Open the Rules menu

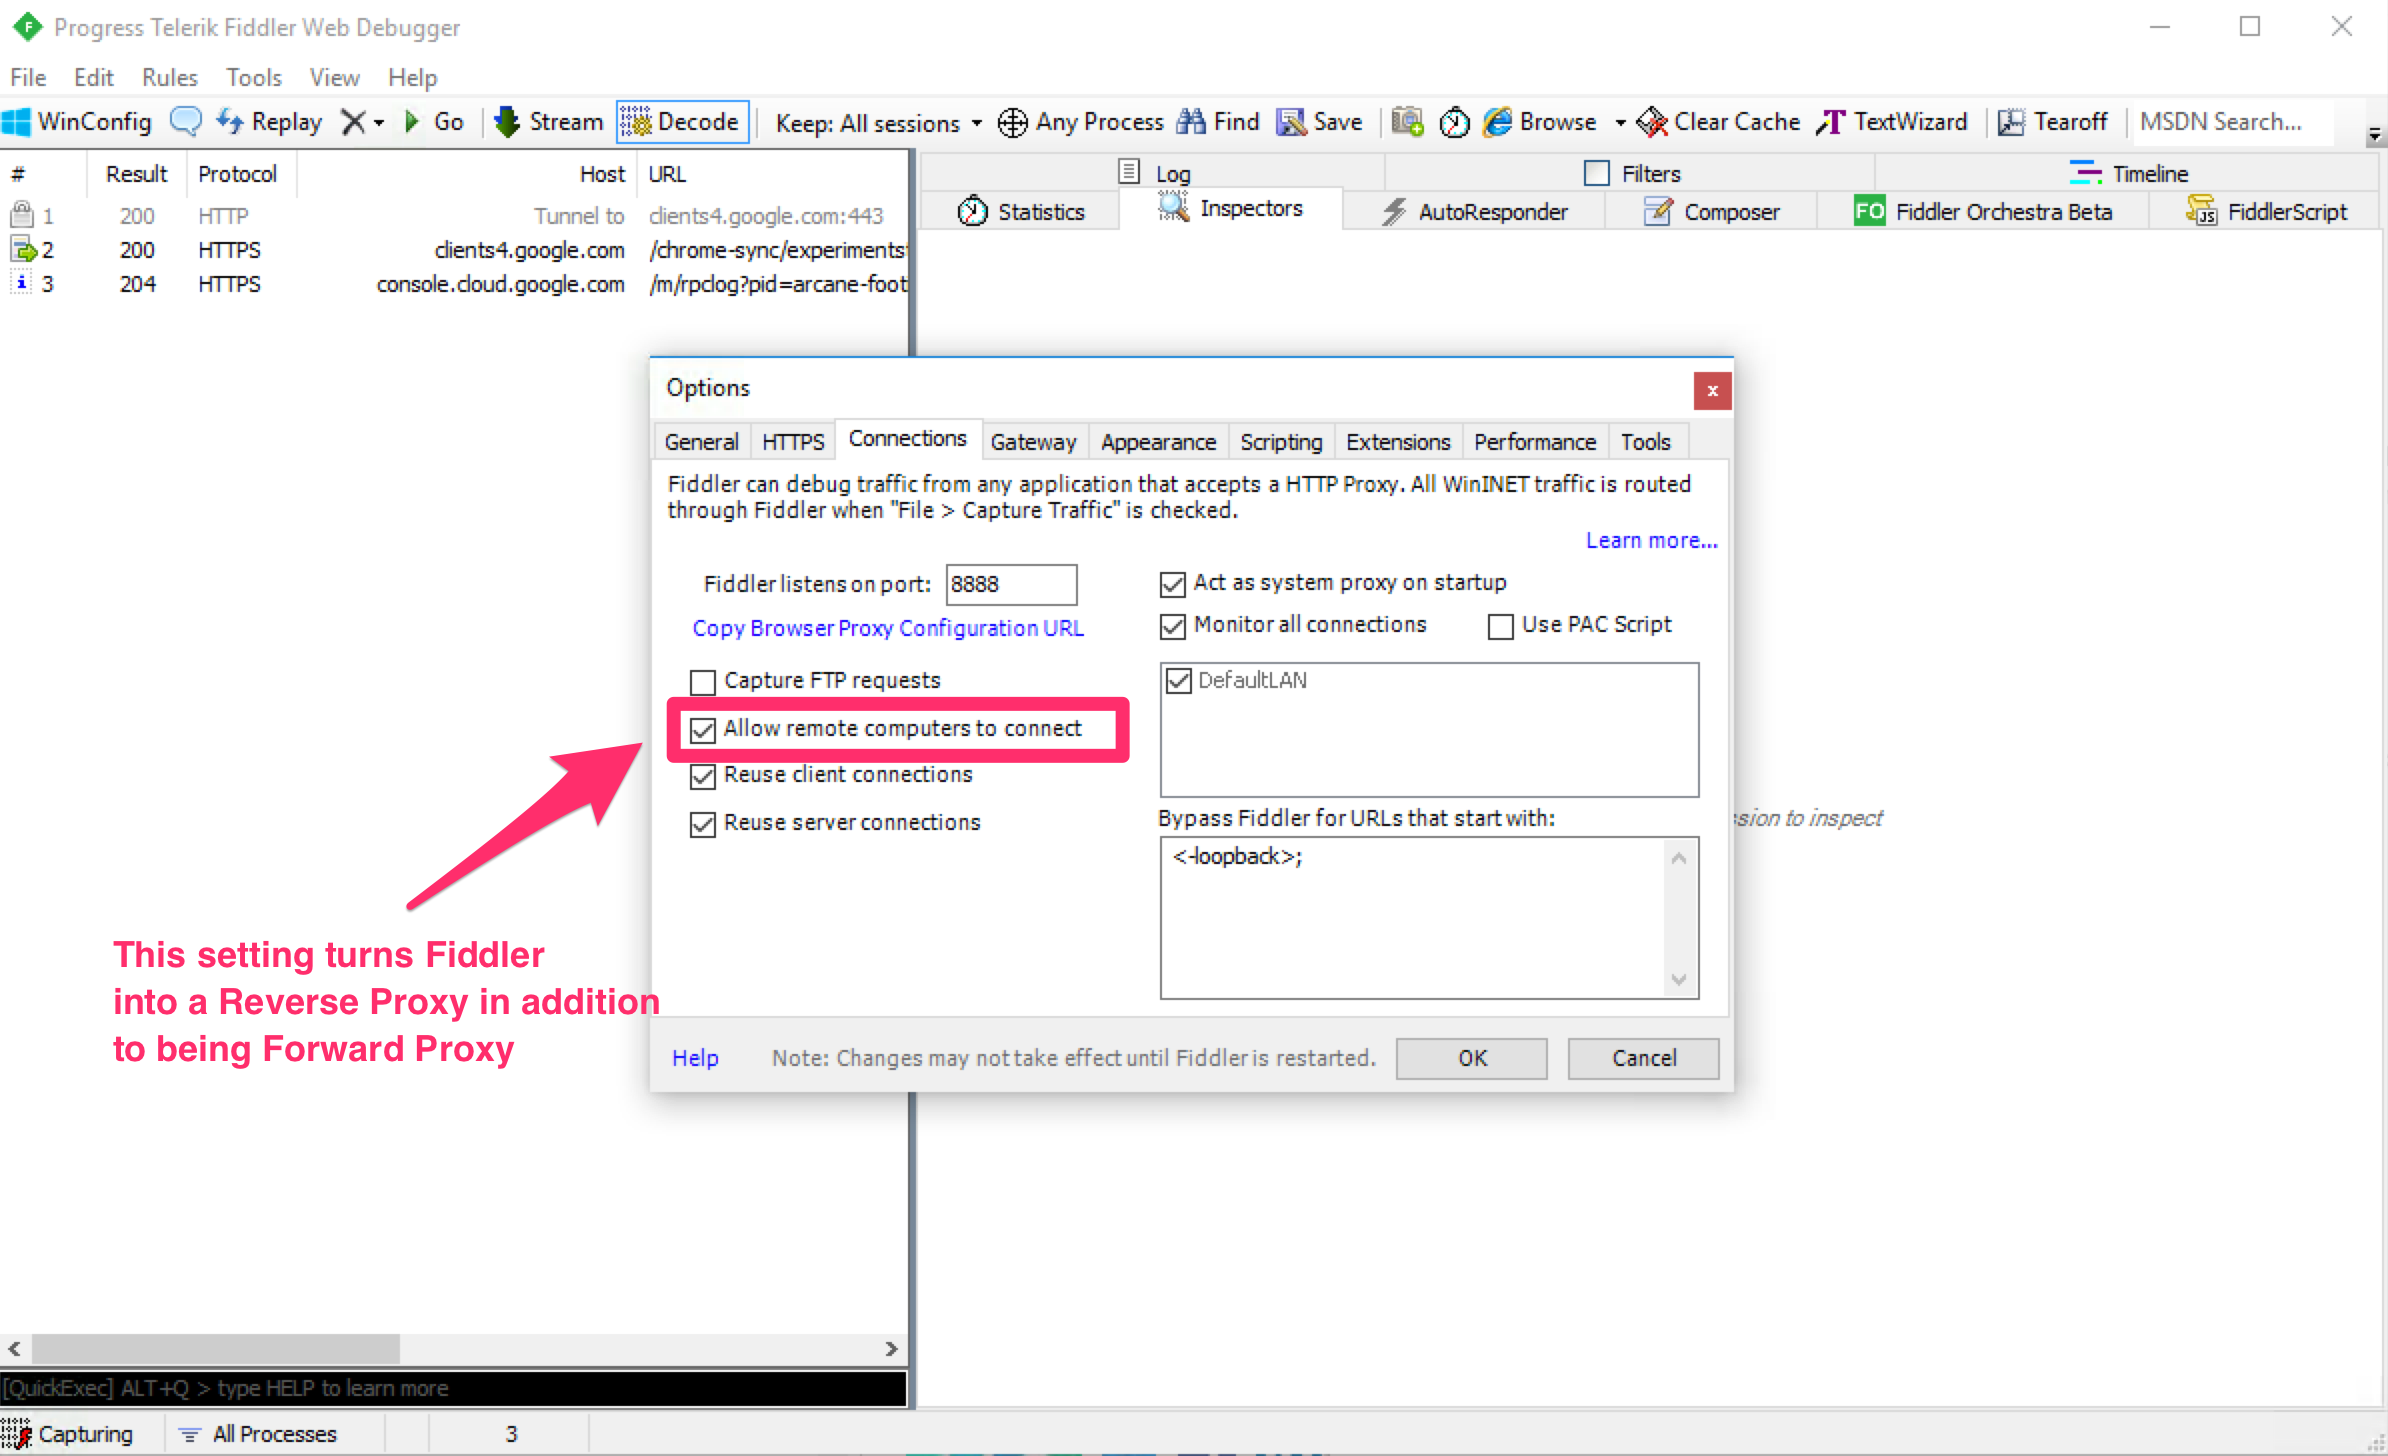click(x=169, y=77)
